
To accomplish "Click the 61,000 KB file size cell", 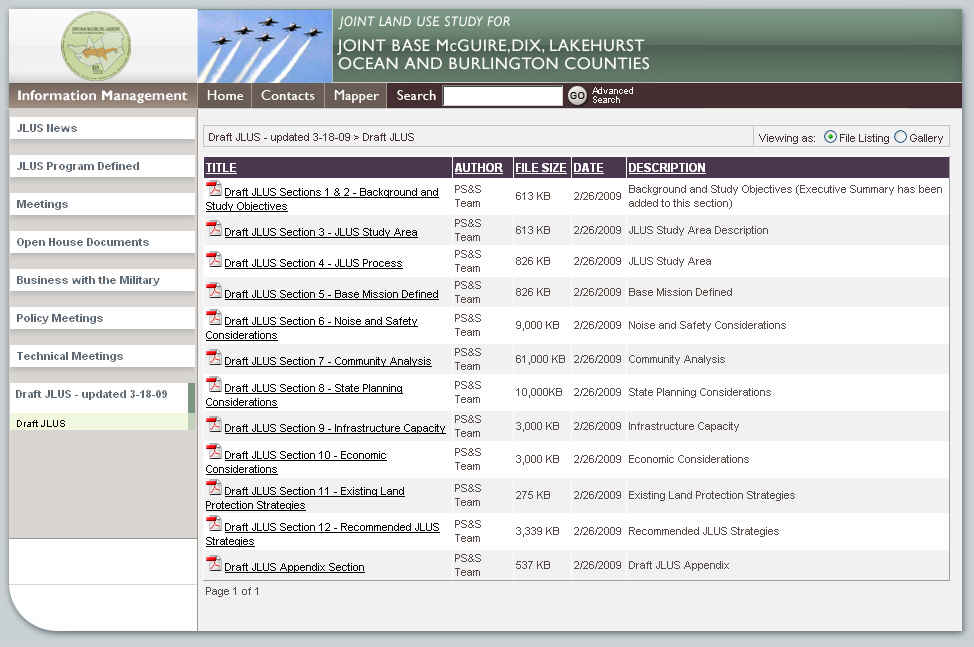I will pos(540,360).
